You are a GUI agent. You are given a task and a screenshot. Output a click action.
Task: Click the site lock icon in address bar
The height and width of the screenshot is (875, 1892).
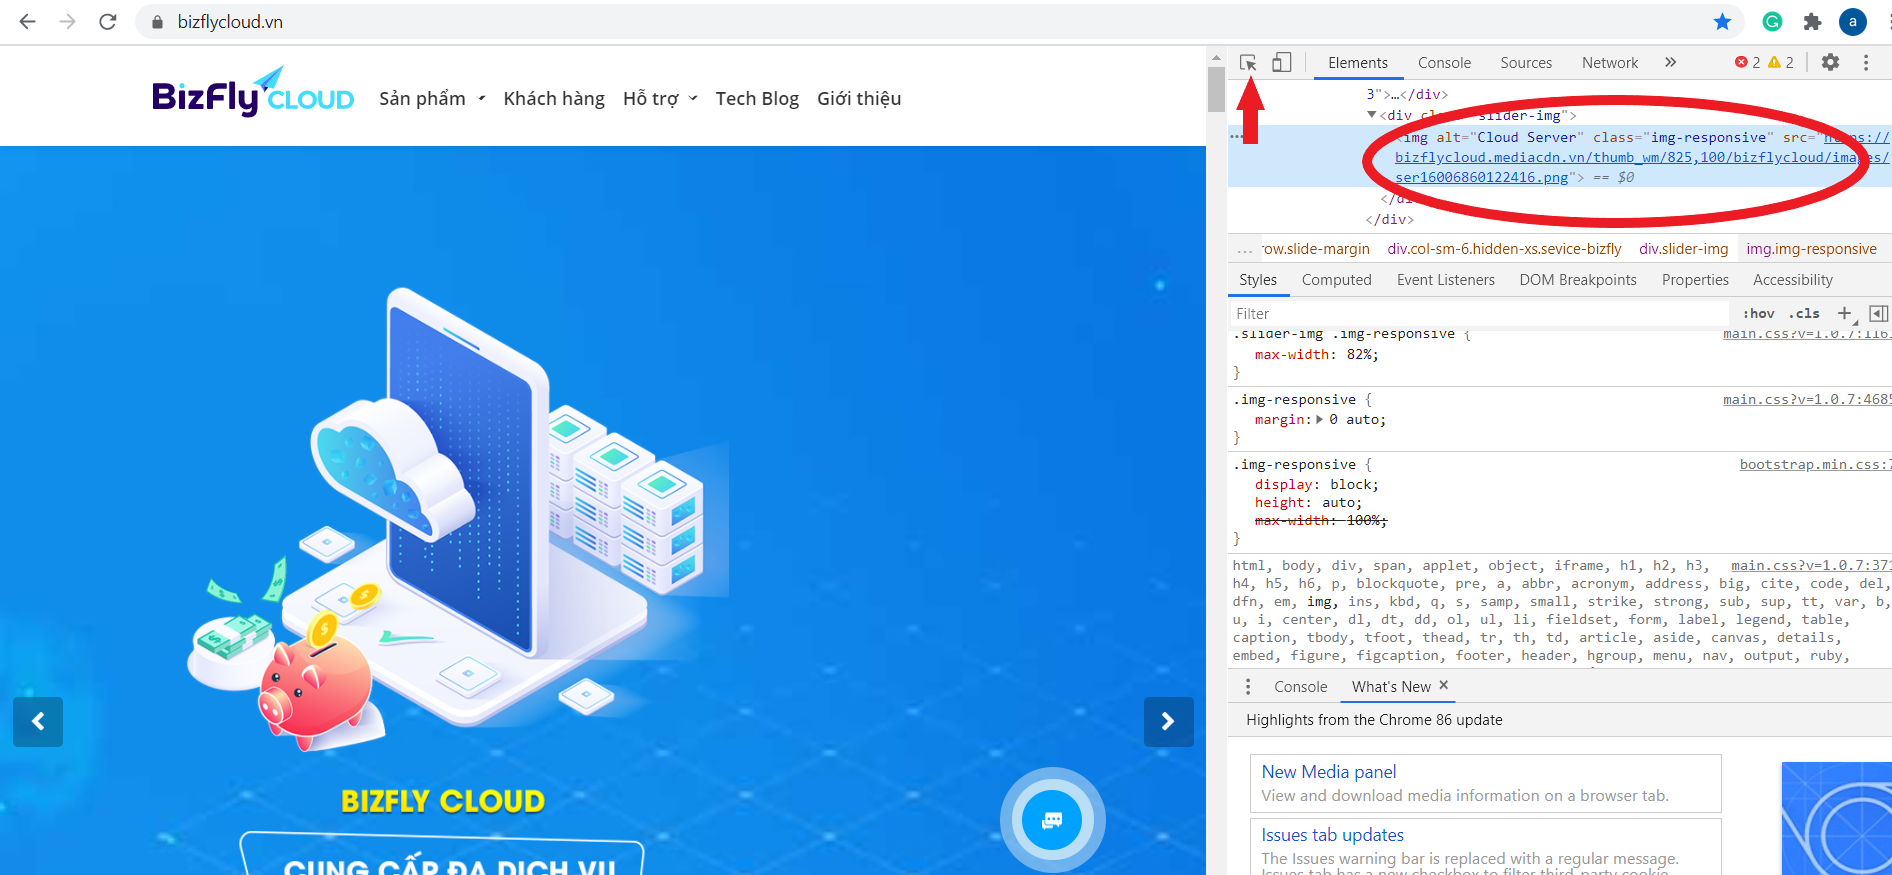click(157, 22)
